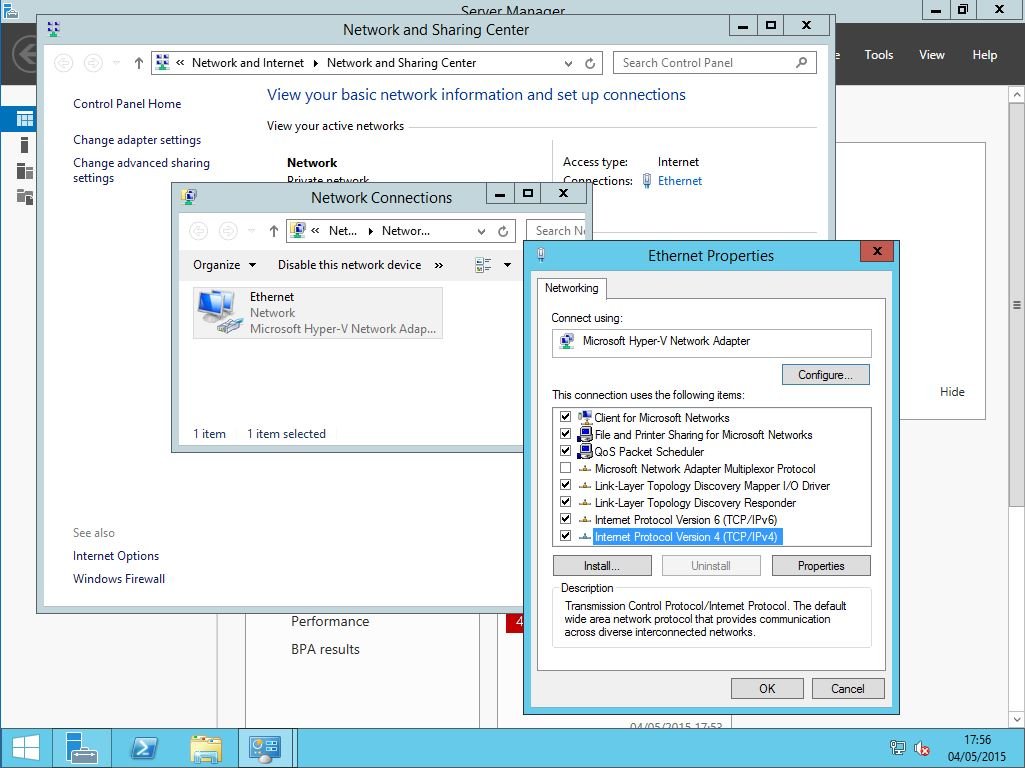Open the view options dropdown arrow
Screen dimensions: 1025x768
pyautogui.click(x=507, y=265)
